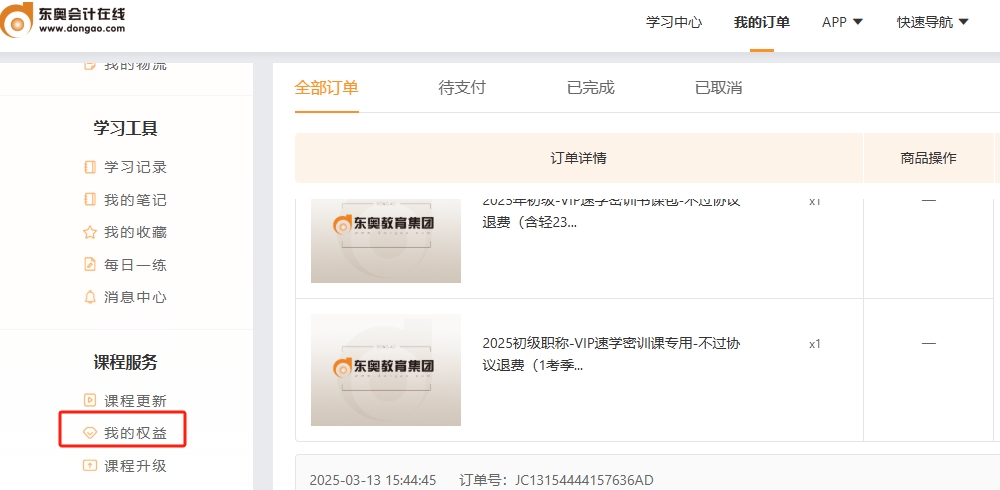This screenshot has height=490, width=1000.
Task: Switch to the 待支付 tab
Action: click(462, 87)
